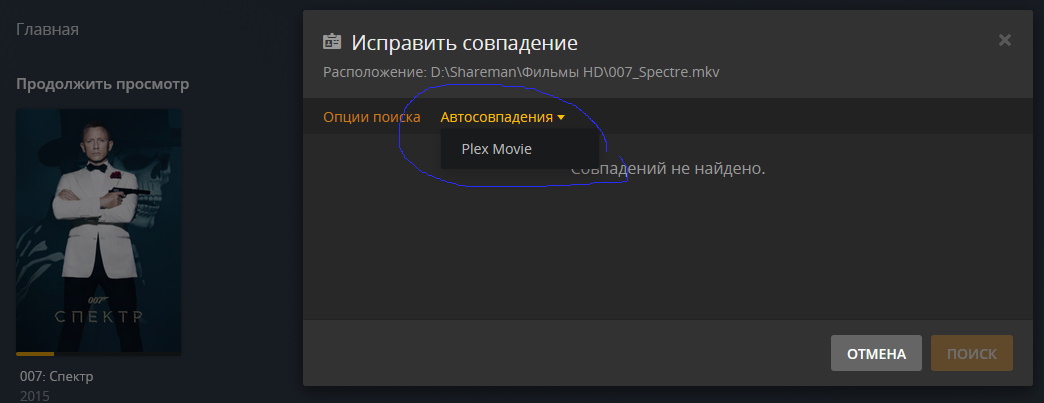
Task: Open the 007: Спектр title link
Action: (57, 376)
